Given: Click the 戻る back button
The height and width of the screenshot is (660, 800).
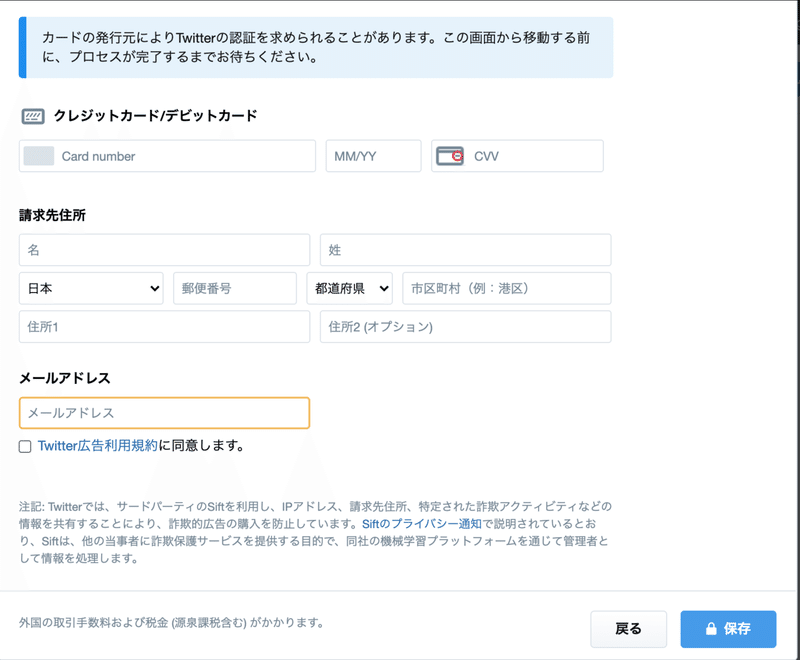Looking at the screenshot, I should coord(629,629).
